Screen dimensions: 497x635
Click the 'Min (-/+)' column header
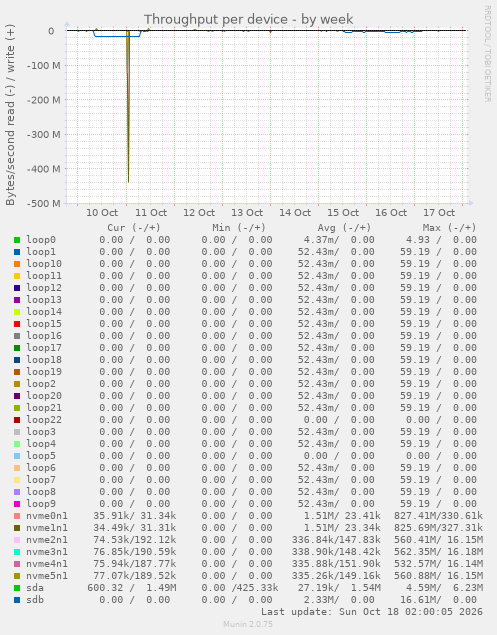pyautogui.click(x=239, y=228)
